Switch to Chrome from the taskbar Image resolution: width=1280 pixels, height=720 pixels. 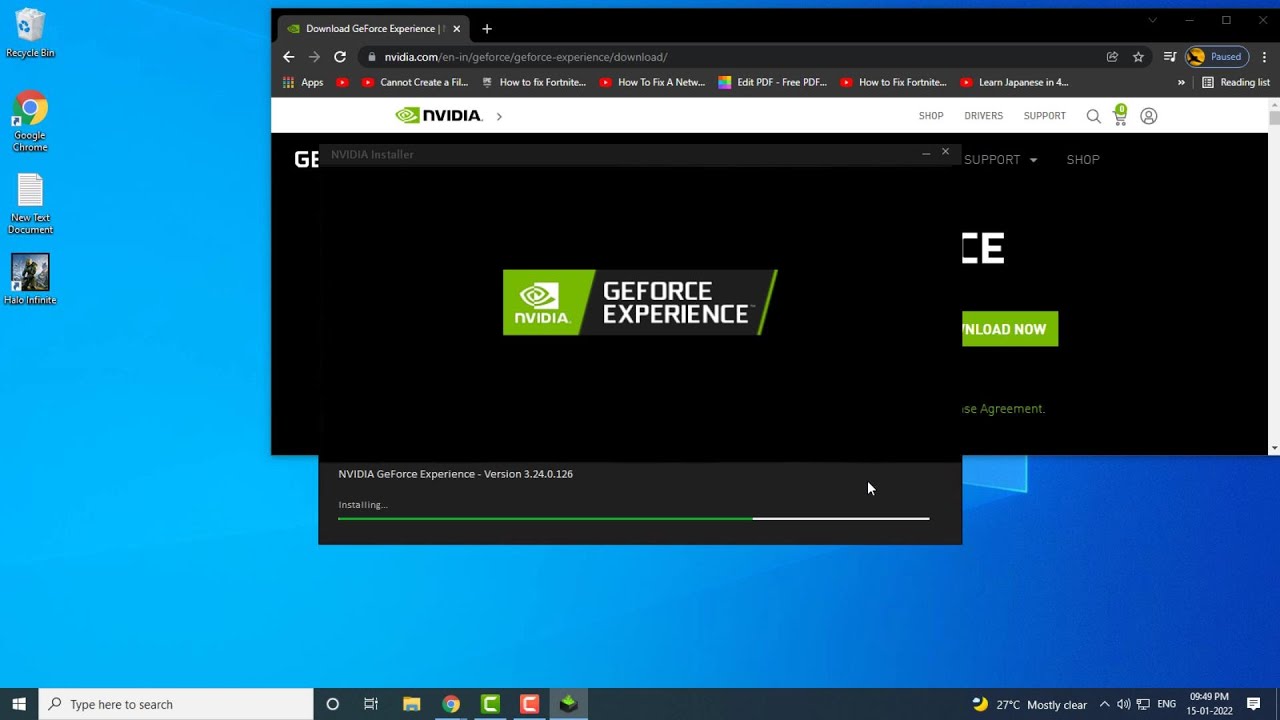[451, 704]
